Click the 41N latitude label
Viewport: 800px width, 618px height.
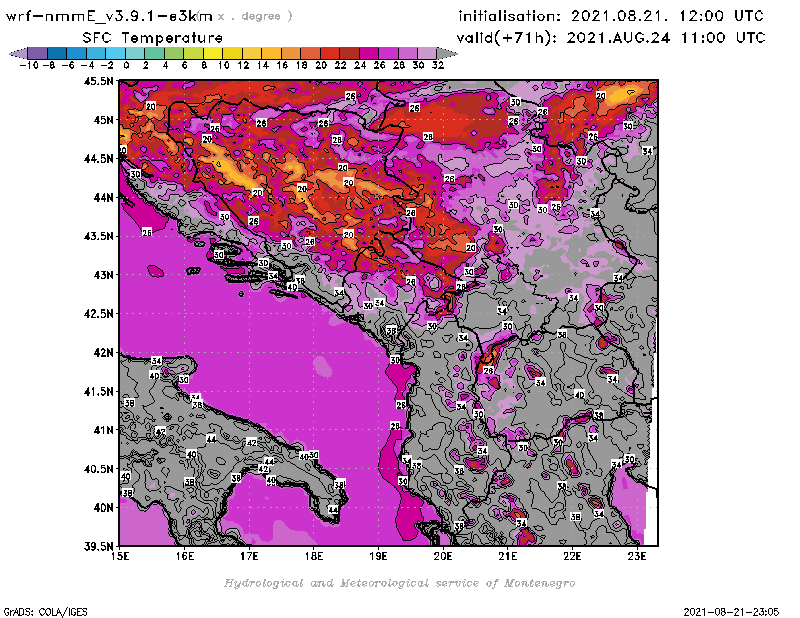point(103,430)
